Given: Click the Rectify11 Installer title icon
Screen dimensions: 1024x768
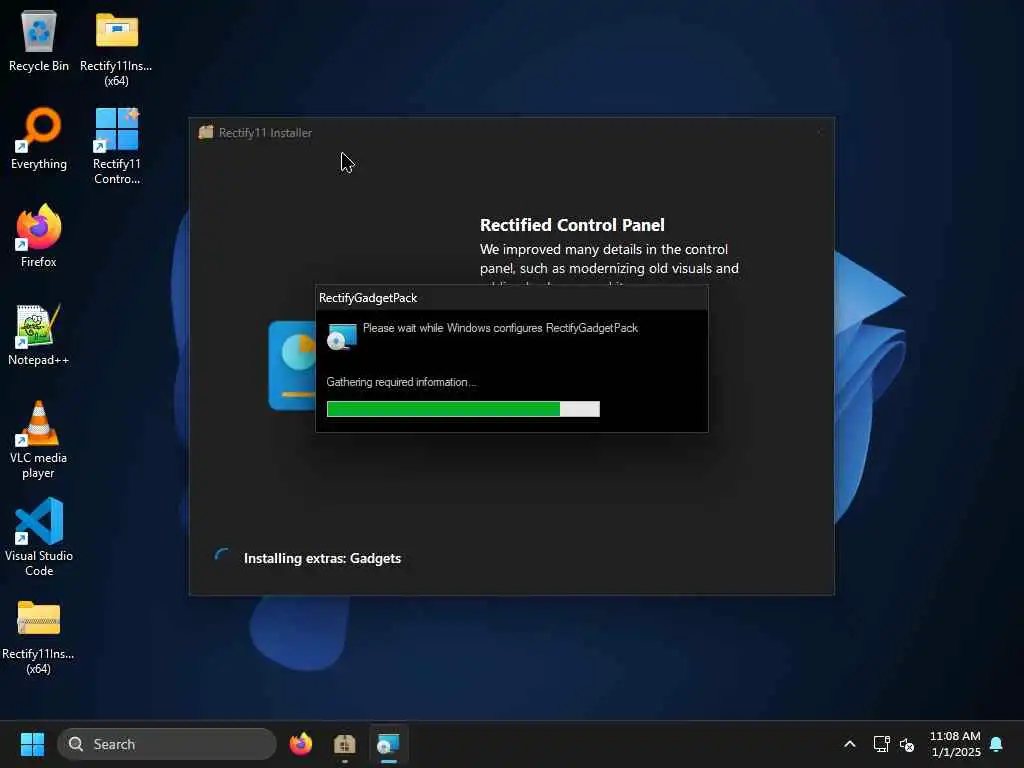Looking at the screenshot, I should click(206, 132).
